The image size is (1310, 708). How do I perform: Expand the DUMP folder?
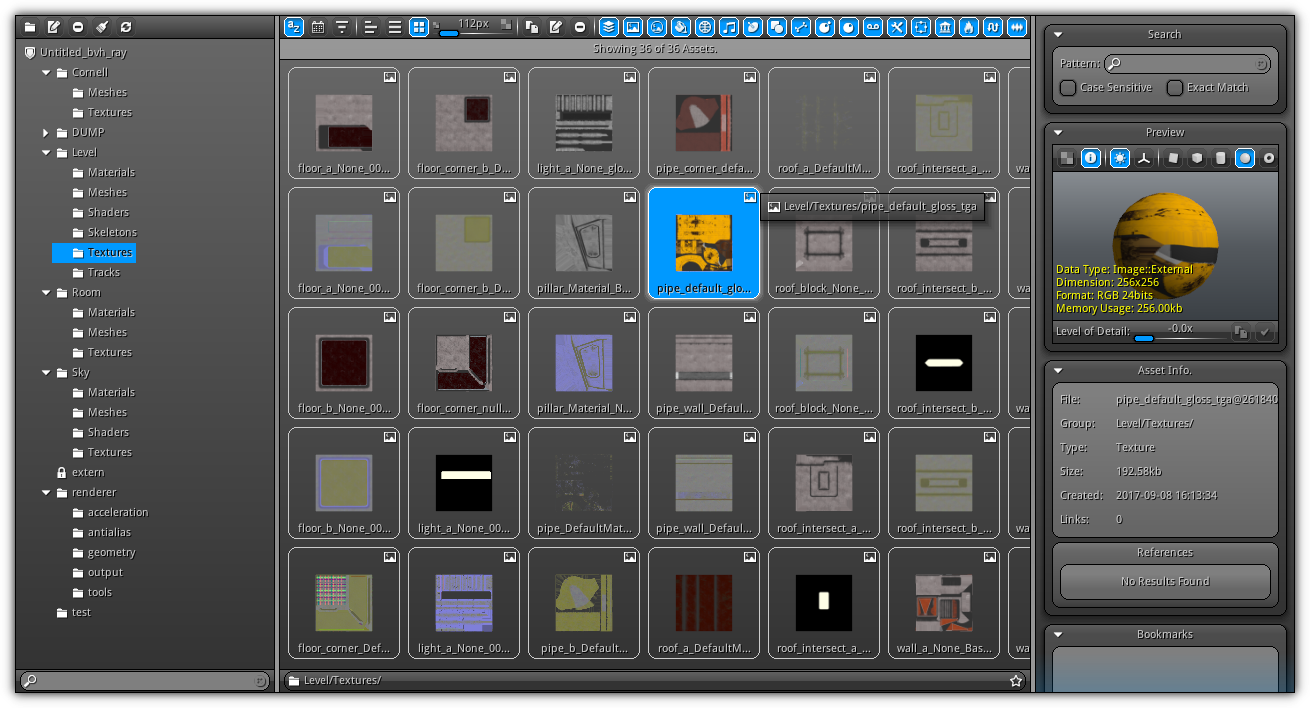46,132
